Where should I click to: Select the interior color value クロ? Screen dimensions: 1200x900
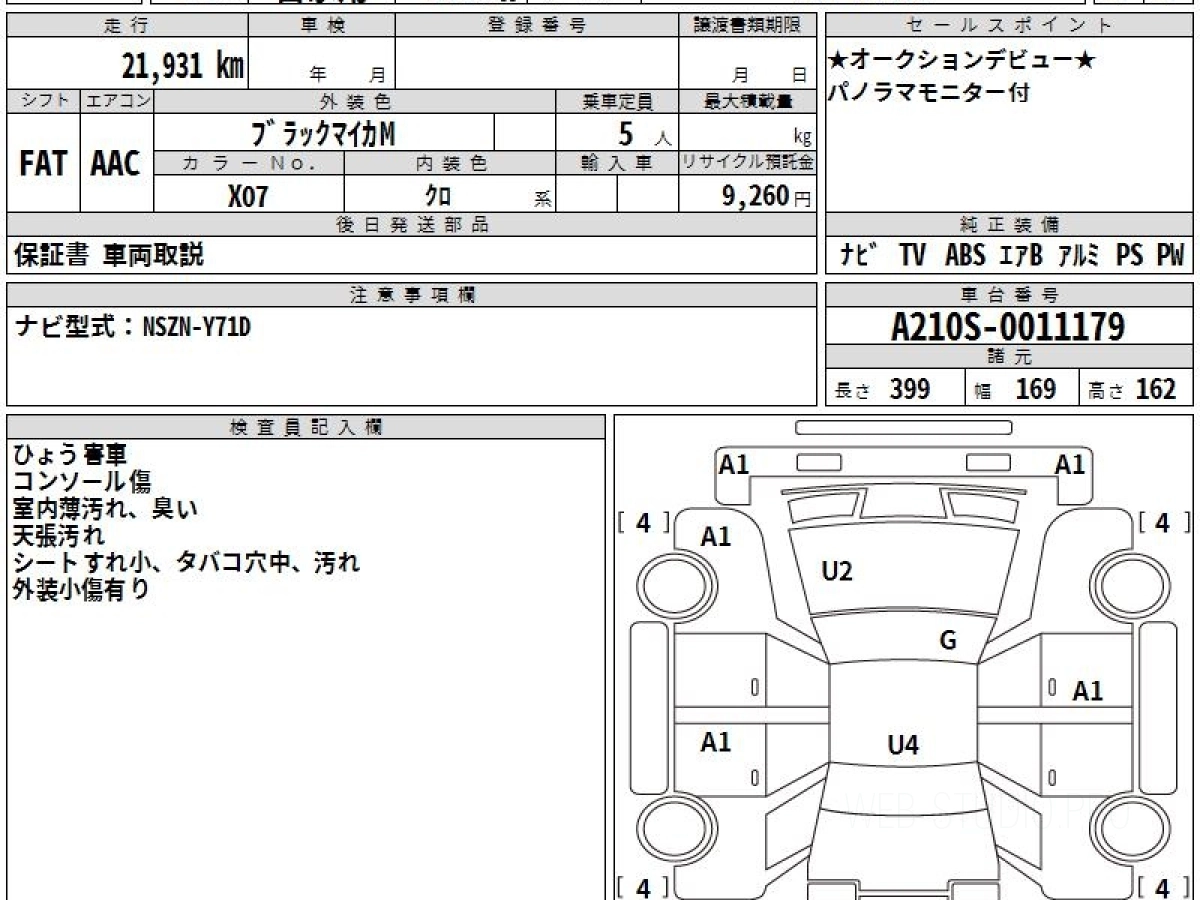point(438,195)
